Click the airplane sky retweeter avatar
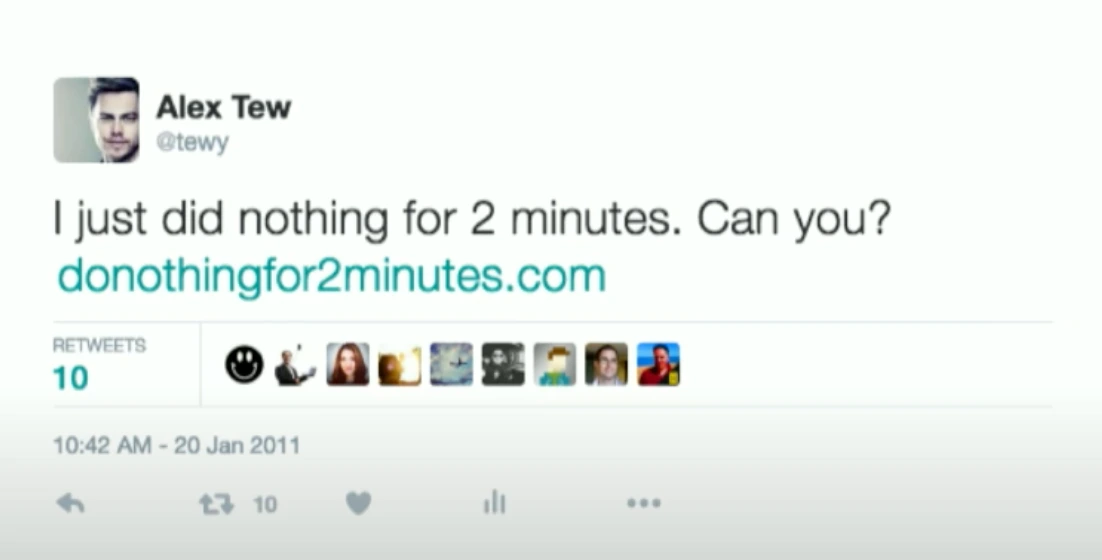The height and width of the screenshot is (560, 1102). click(451, 365)
